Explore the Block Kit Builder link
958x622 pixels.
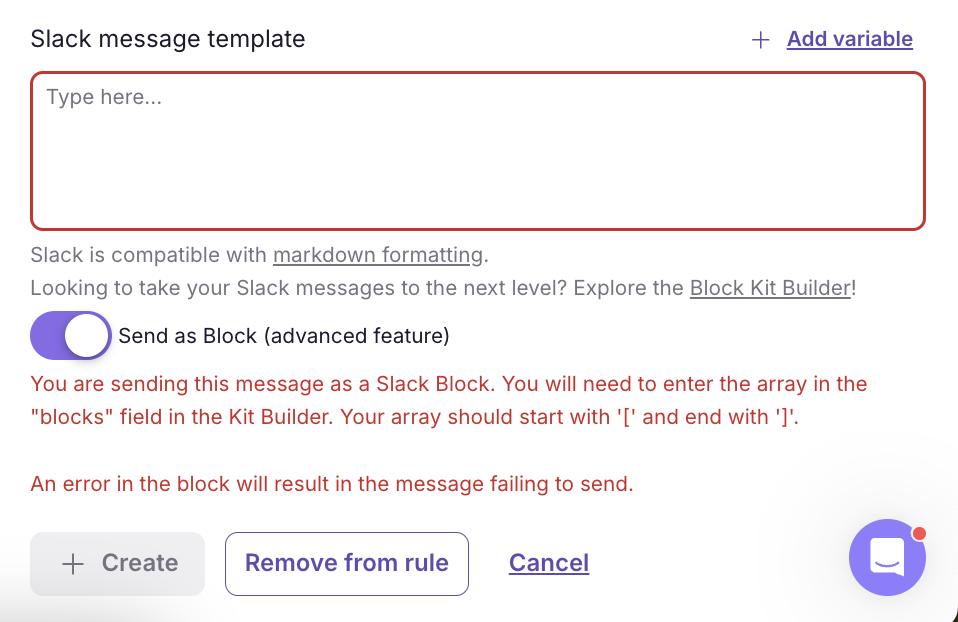770,288
